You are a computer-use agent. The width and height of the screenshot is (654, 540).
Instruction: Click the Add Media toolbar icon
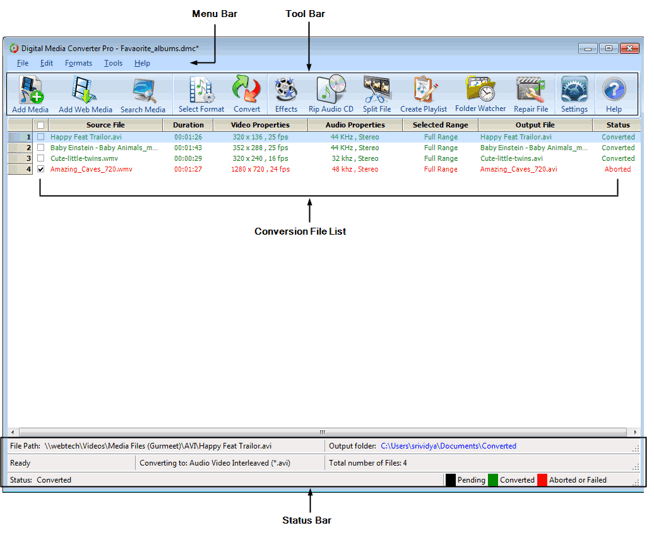(30, 93)
